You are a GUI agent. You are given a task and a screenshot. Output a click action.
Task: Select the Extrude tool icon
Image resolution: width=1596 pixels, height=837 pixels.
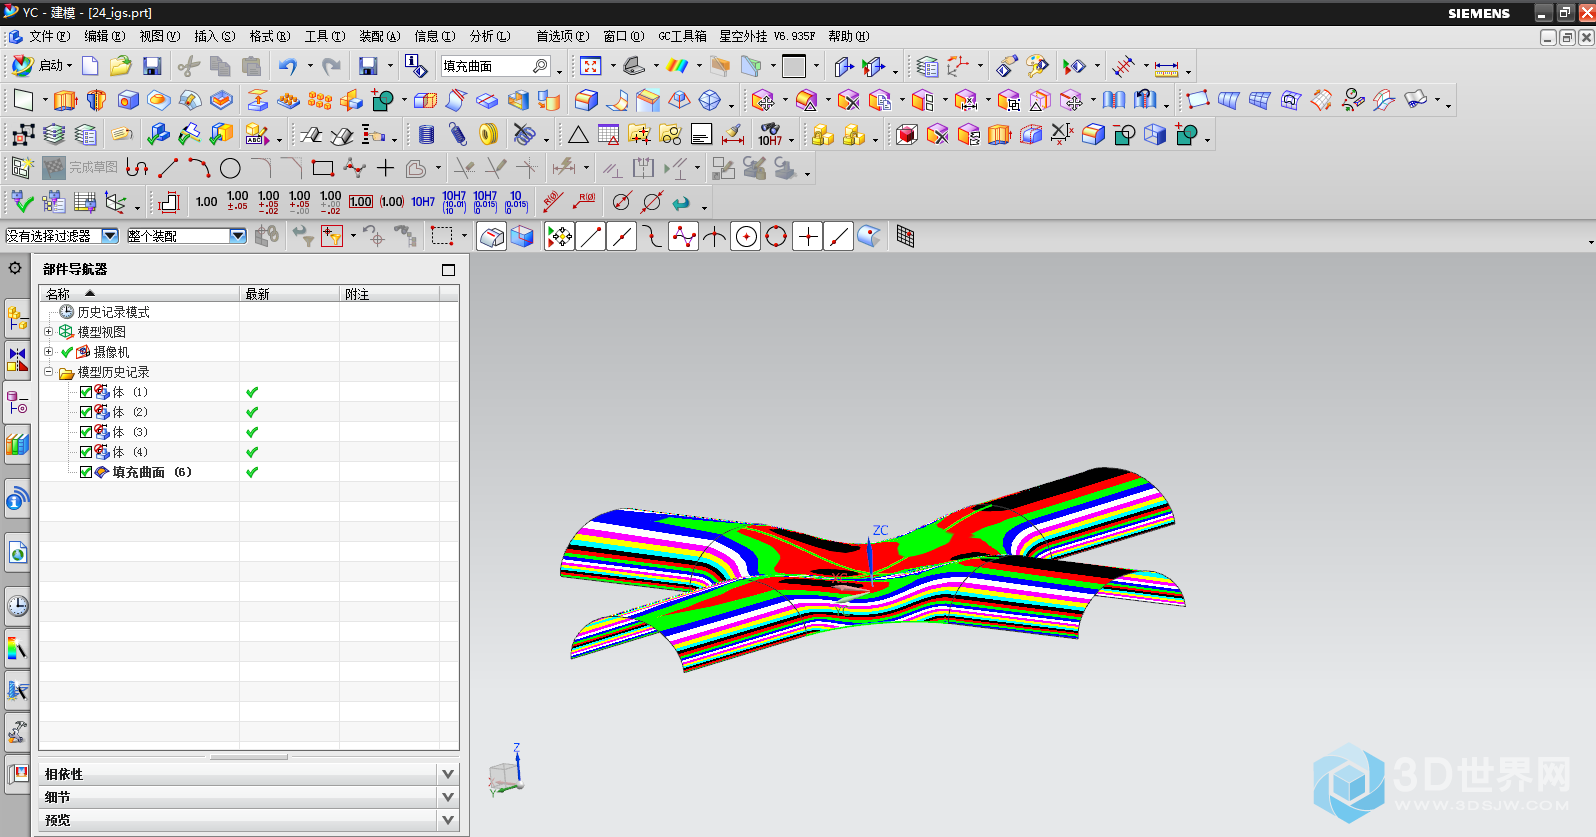pos(65,100)
